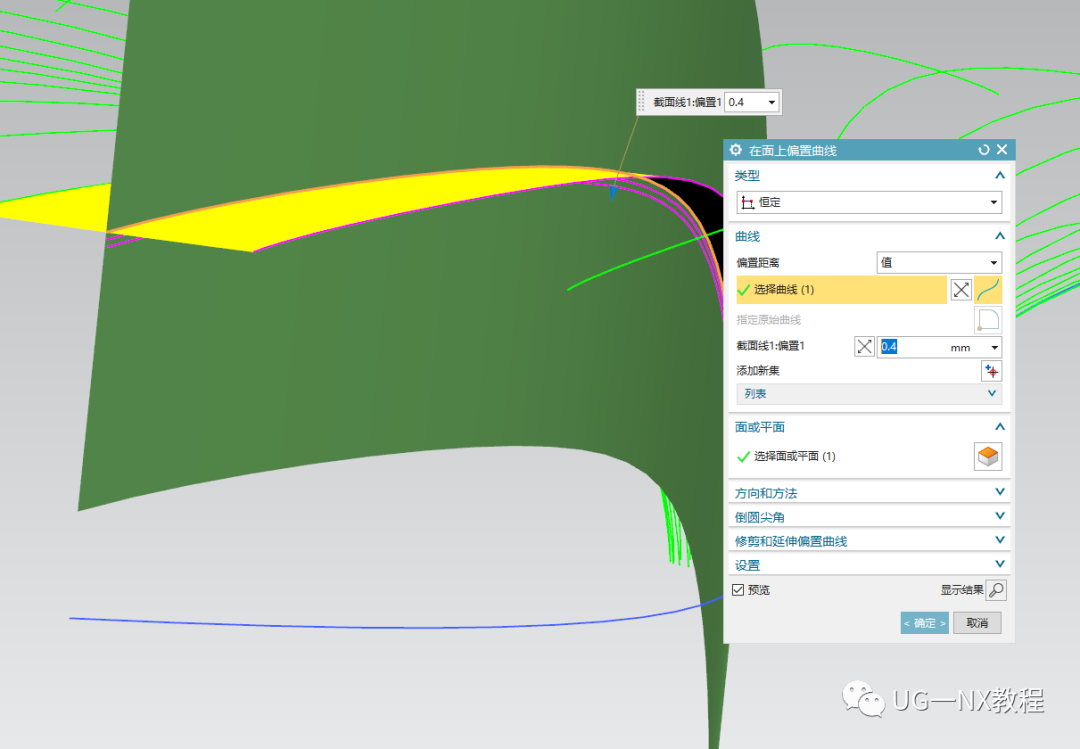Reverse direction icon next to 选择曲线
1080x749 pixels.
[961, 289]
